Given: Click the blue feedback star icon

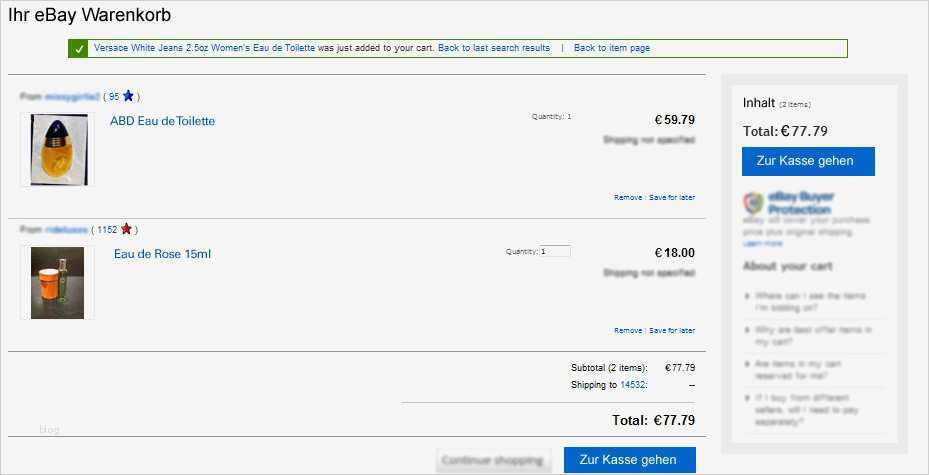Looking at the screenshot, I should (x=128, y=97).
